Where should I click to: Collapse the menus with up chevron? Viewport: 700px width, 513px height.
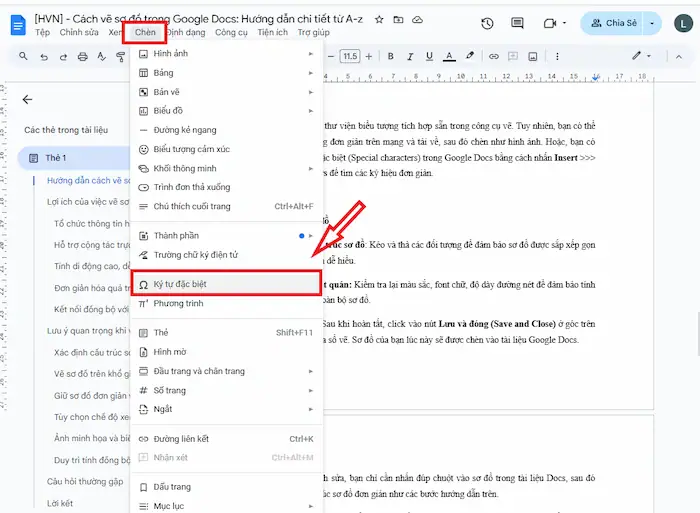point(679,57)
